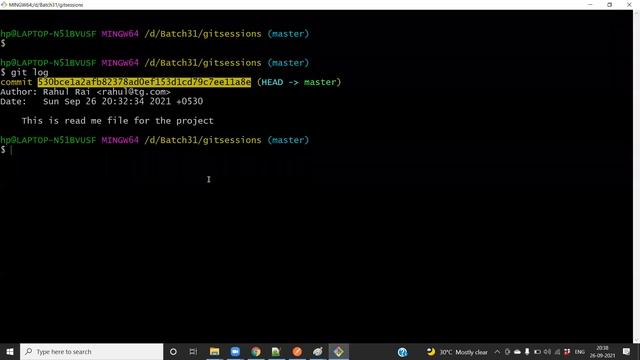Click the microphone tray icon

click(527, 352)
